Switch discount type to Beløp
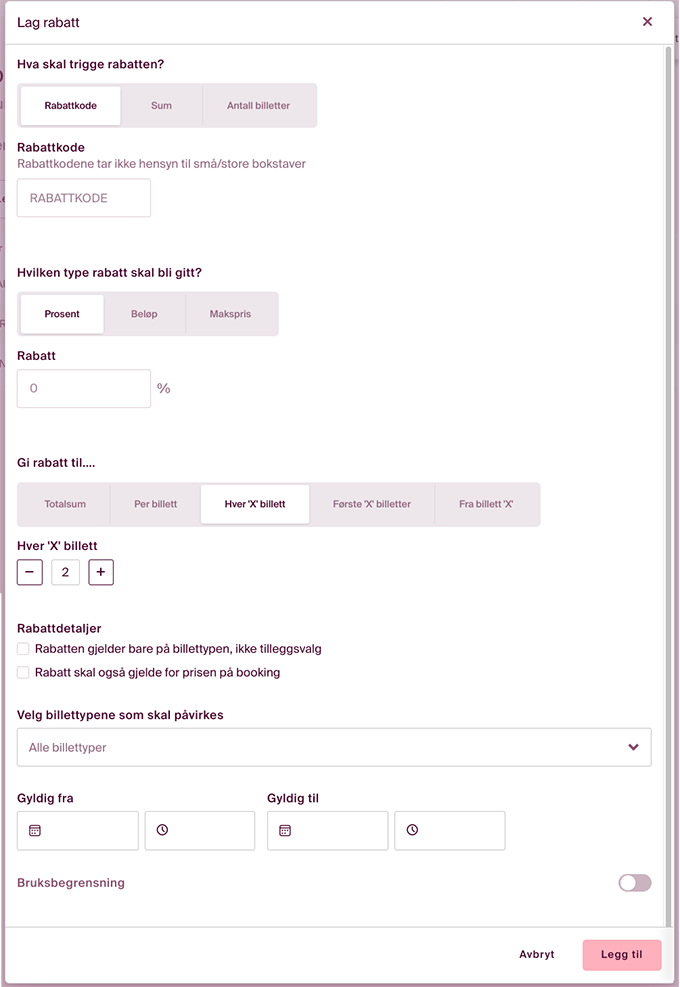Viewport: 680px width, 987px height. [144, 314]
